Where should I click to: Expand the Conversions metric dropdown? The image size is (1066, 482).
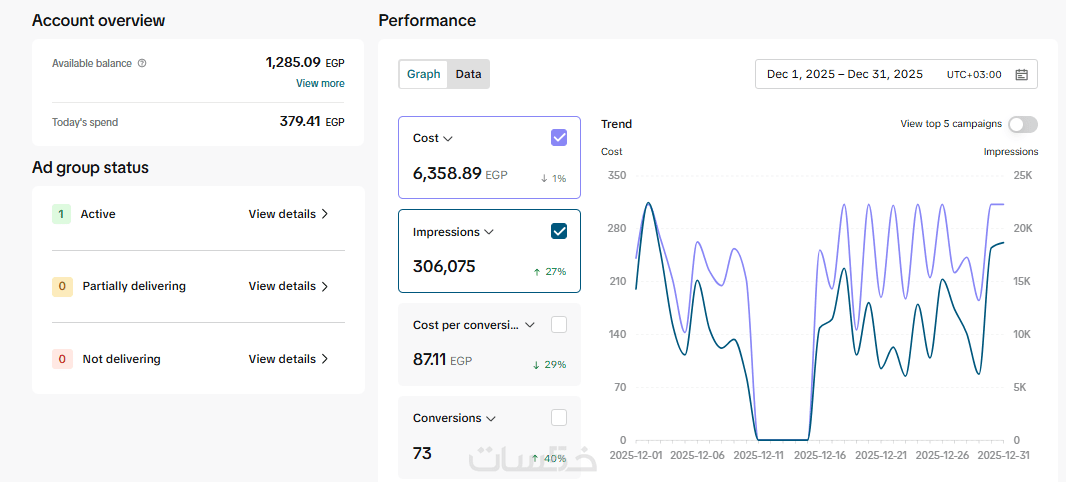pyautogui.click(x=491, y=418)
